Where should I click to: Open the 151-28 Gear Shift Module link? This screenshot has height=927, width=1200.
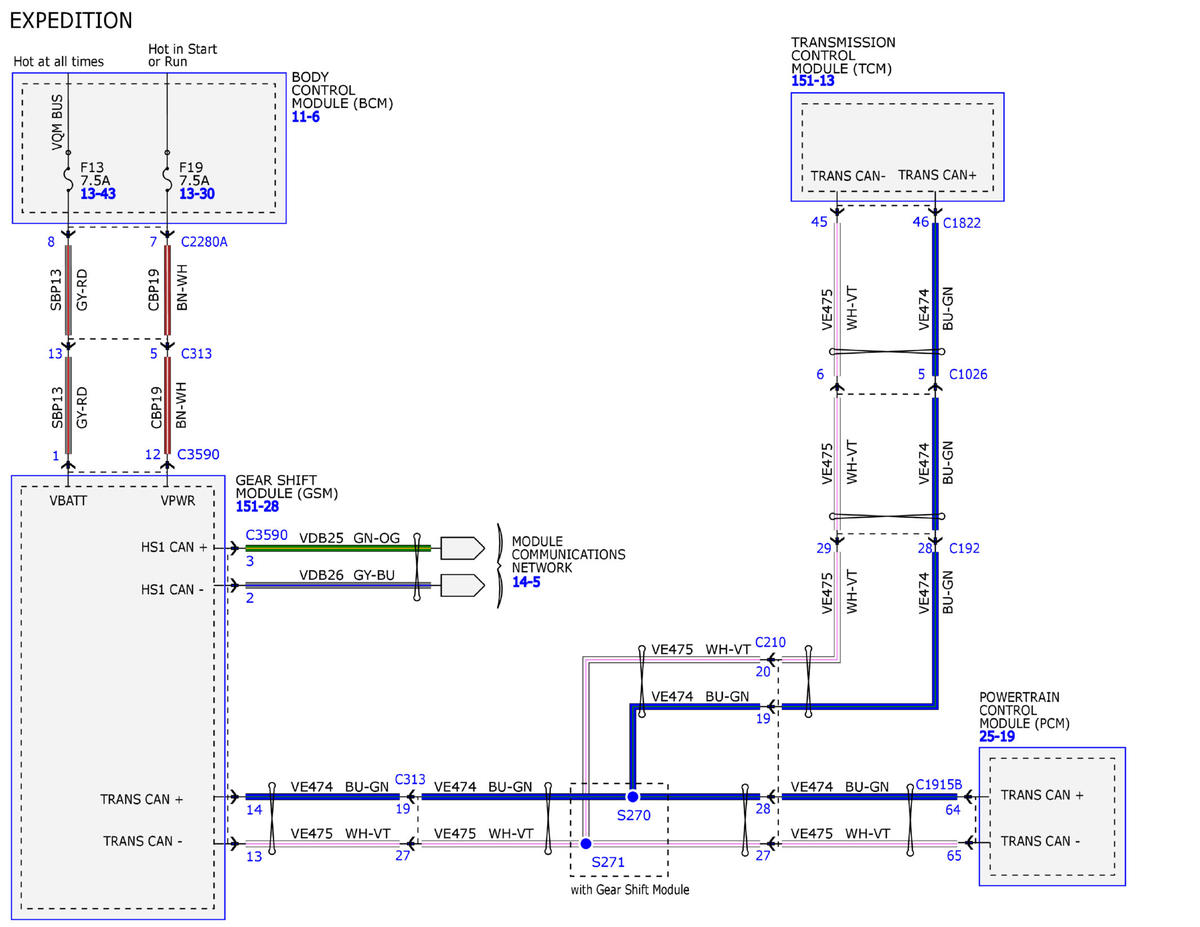point(257,507)
